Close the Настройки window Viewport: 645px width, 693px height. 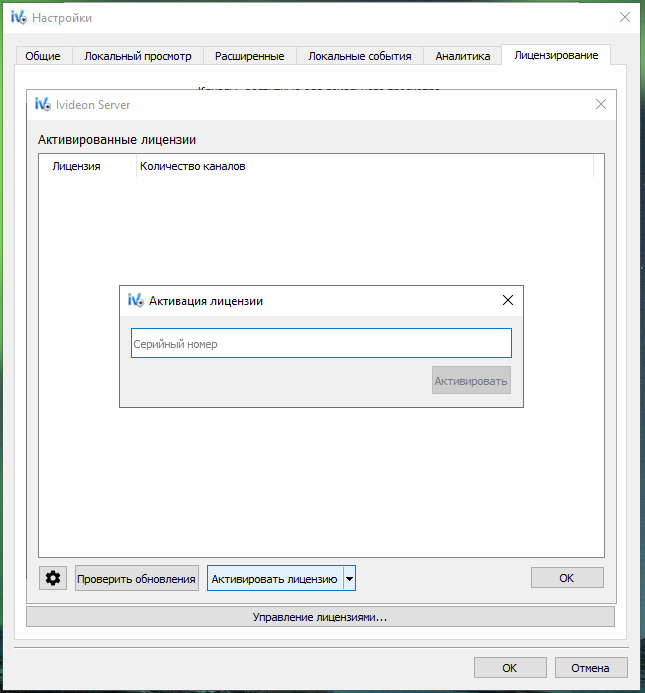click(625, 17)
